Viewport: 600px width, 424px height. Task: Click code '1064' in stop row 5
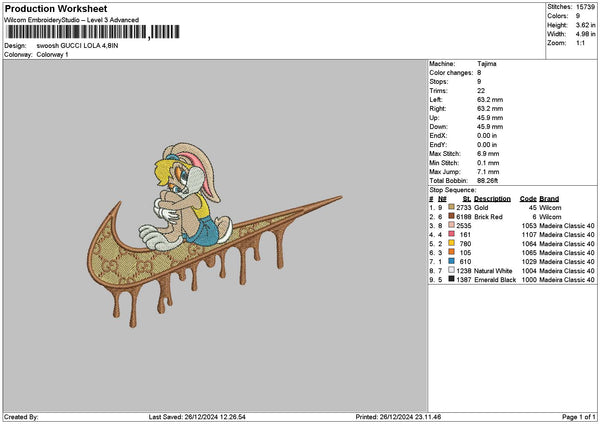[529, 244]
